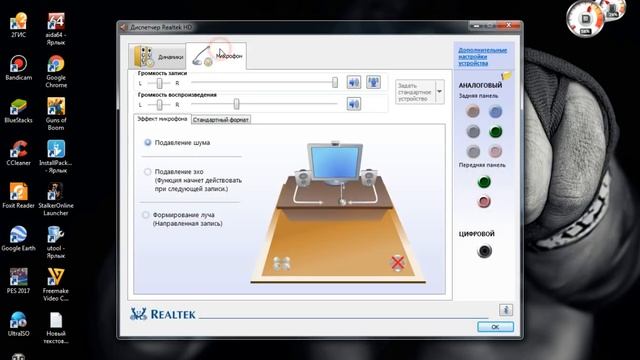Select the Формирование луча option
The width and height of the screenshot is (640, 360).
[x=146, y=215]
